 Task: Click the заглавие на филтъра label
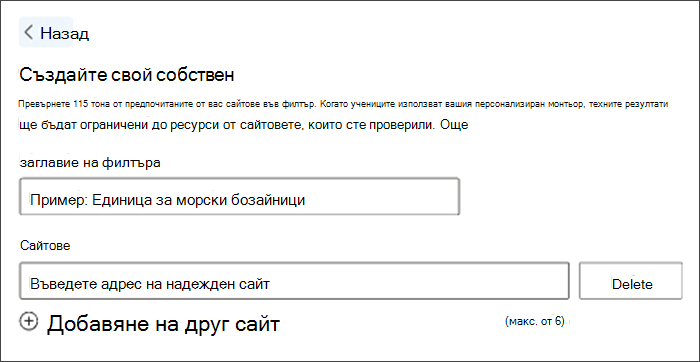click(x=90, y=163)
